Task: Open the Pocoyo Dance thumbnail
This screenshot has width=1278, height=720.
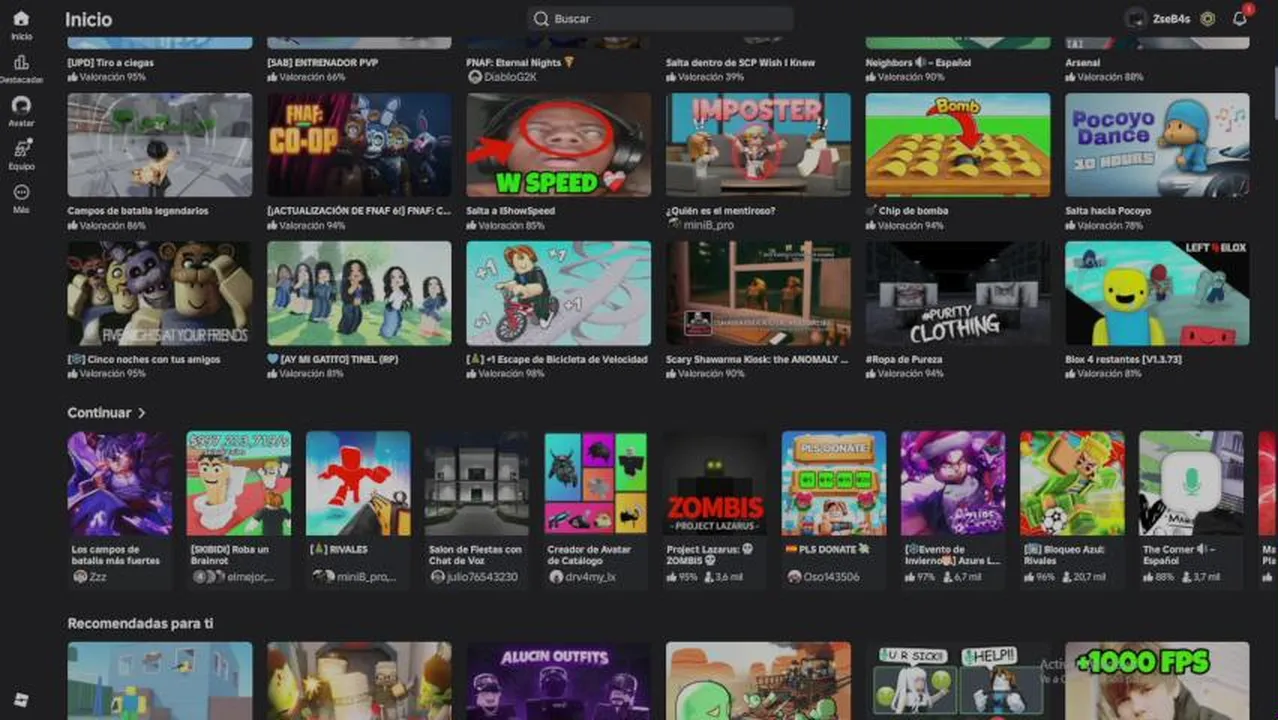Action: (x=1157, y=145)
